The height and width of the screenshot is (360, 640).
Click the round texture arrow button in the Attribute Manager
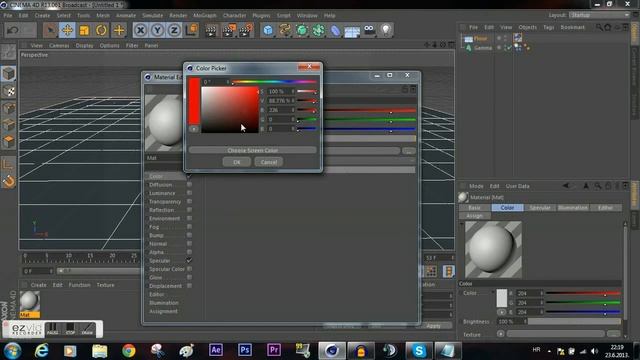click(x=501, y=334)
